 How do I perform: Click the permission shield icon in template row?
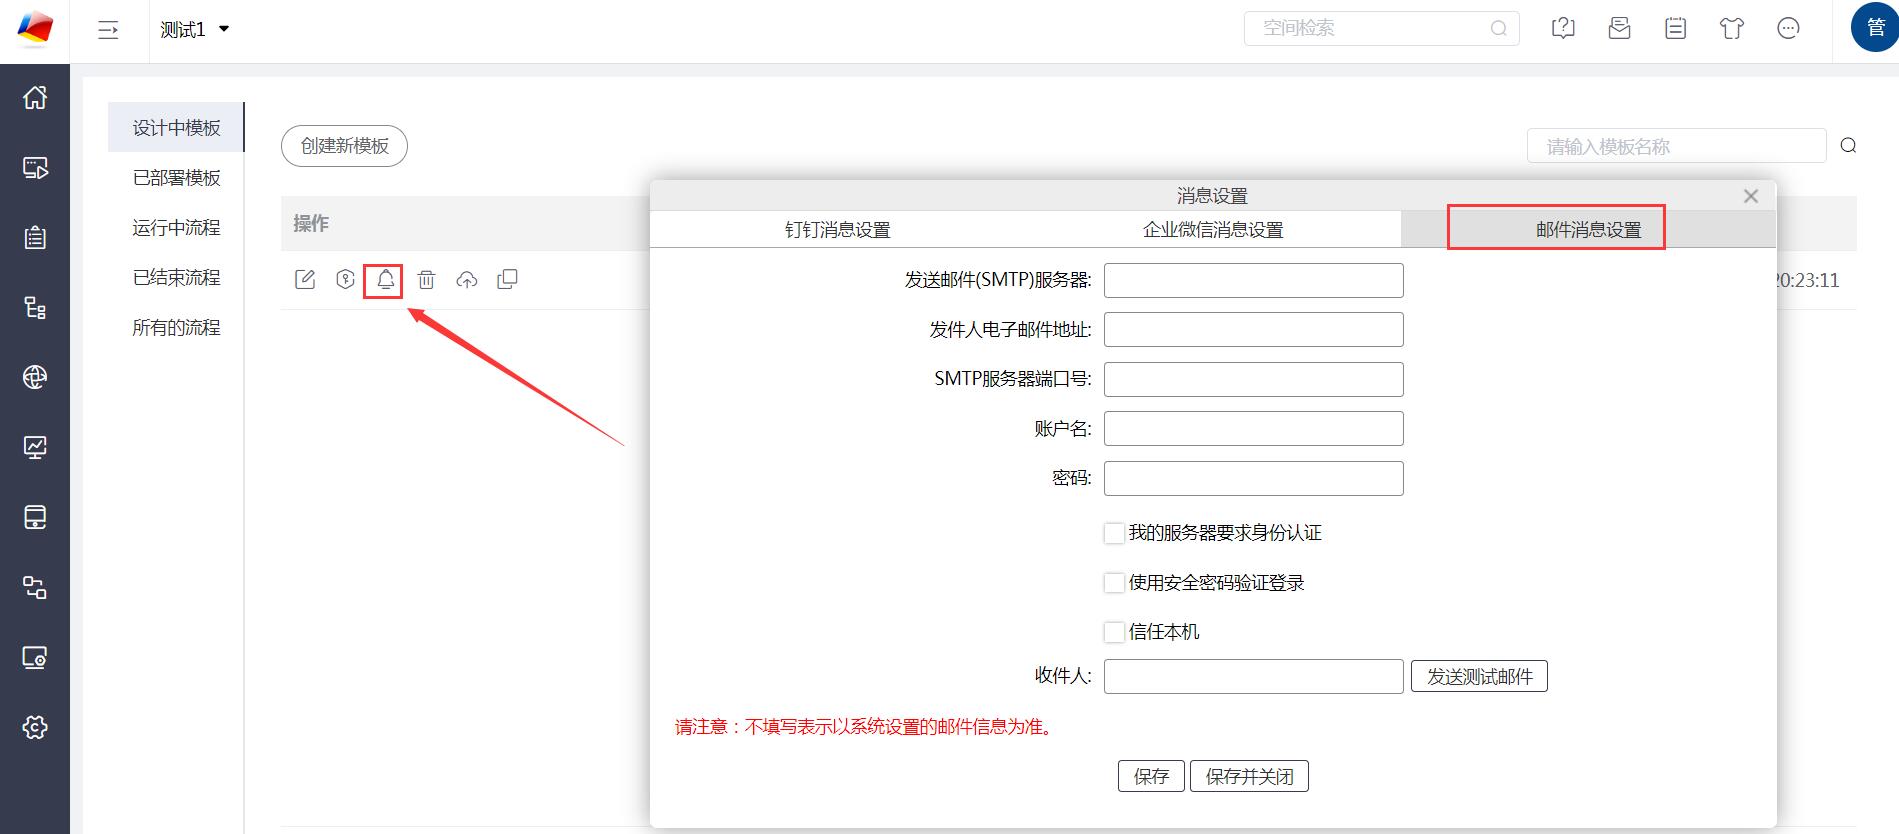(x=345, y=280)
